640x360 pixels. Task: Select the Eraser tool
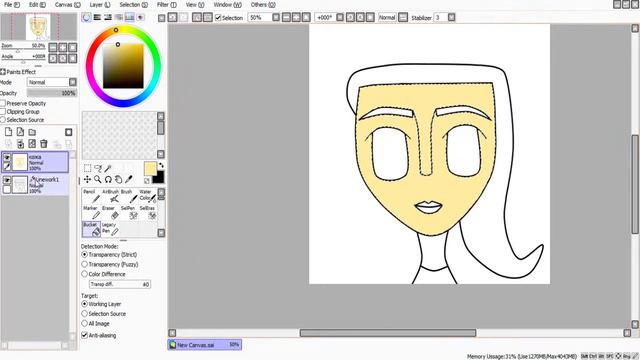coord(110,212)
